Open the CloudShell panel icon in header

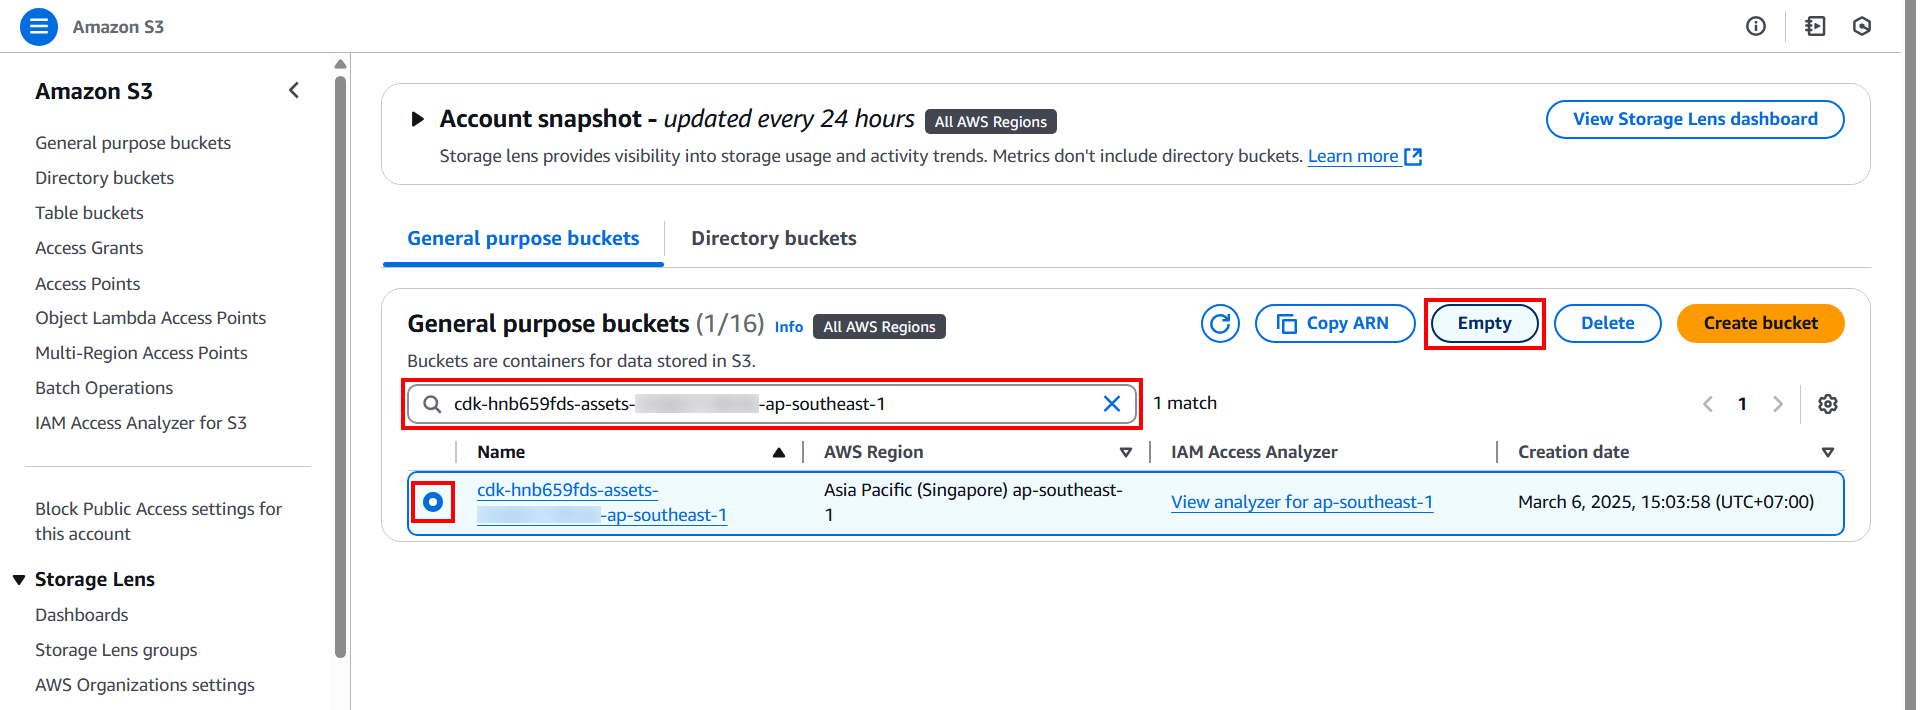click(x=1815, y=27)
